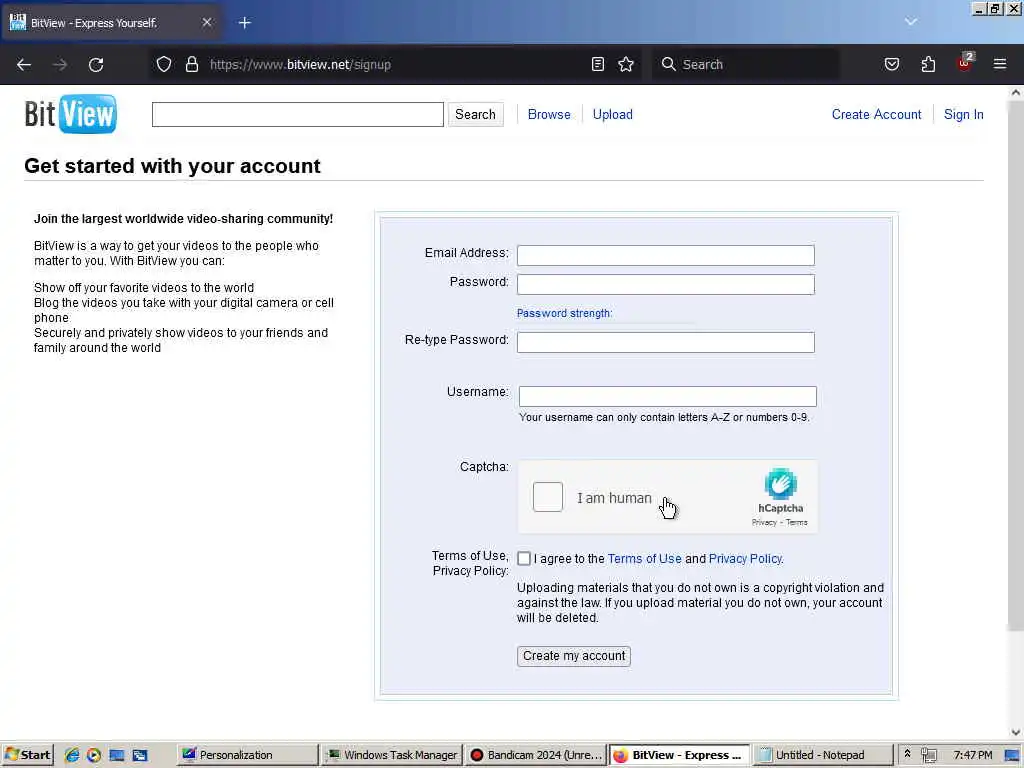Image resolution: width=1024 pixels, height=768 pixels.
Task: Switch to Untitled - Notepad in taskbar
Action: pyautogui.click(x=822, y=755)
